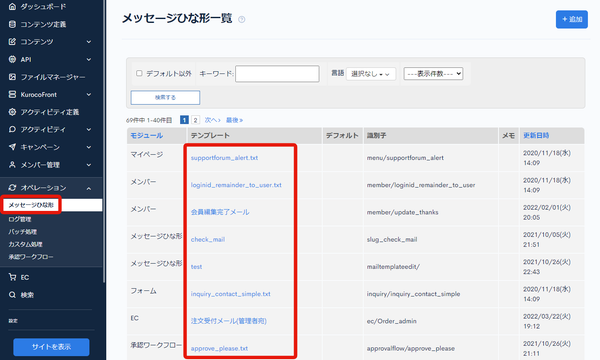This screenshot has width=600, height=360.
Task: Go to pagination page 2
Action: 196,120
